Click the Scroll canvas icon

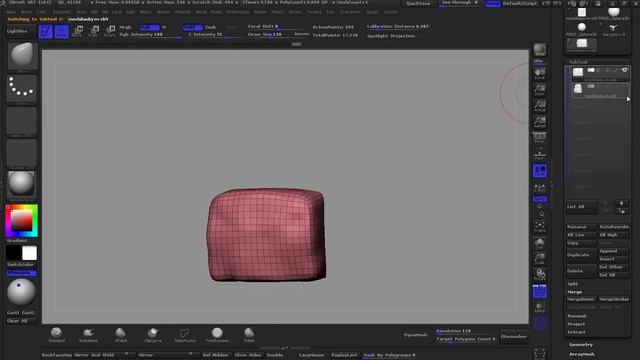click(540, 73)
